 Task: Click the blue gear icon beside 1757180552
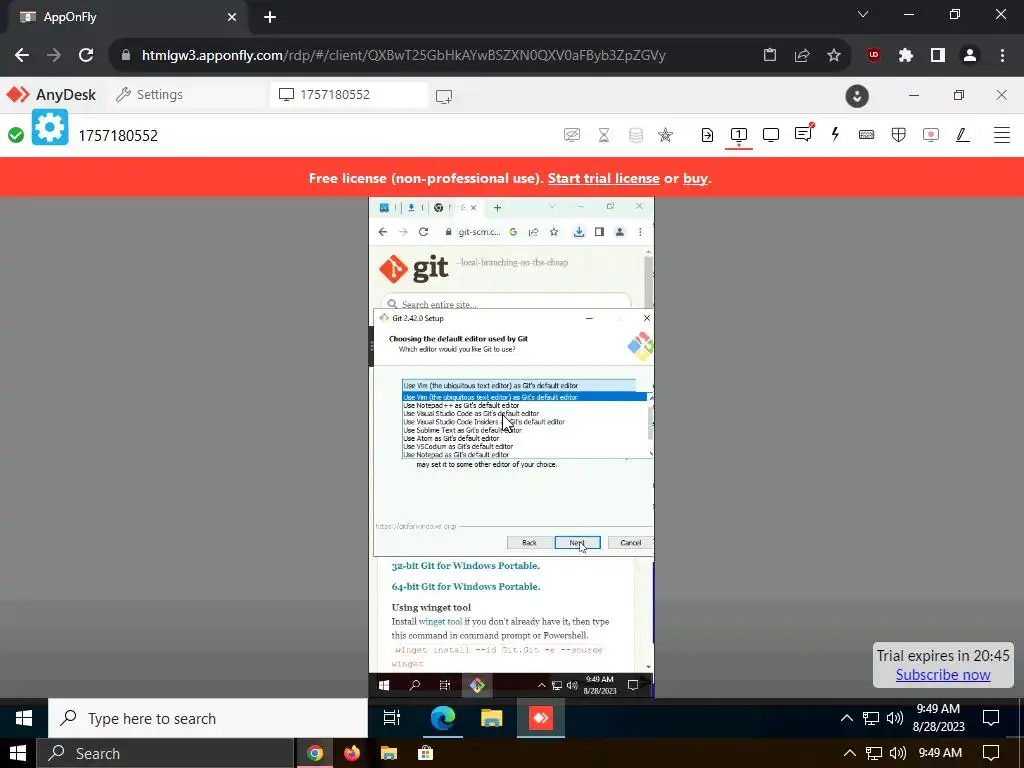tap(50, 127)
